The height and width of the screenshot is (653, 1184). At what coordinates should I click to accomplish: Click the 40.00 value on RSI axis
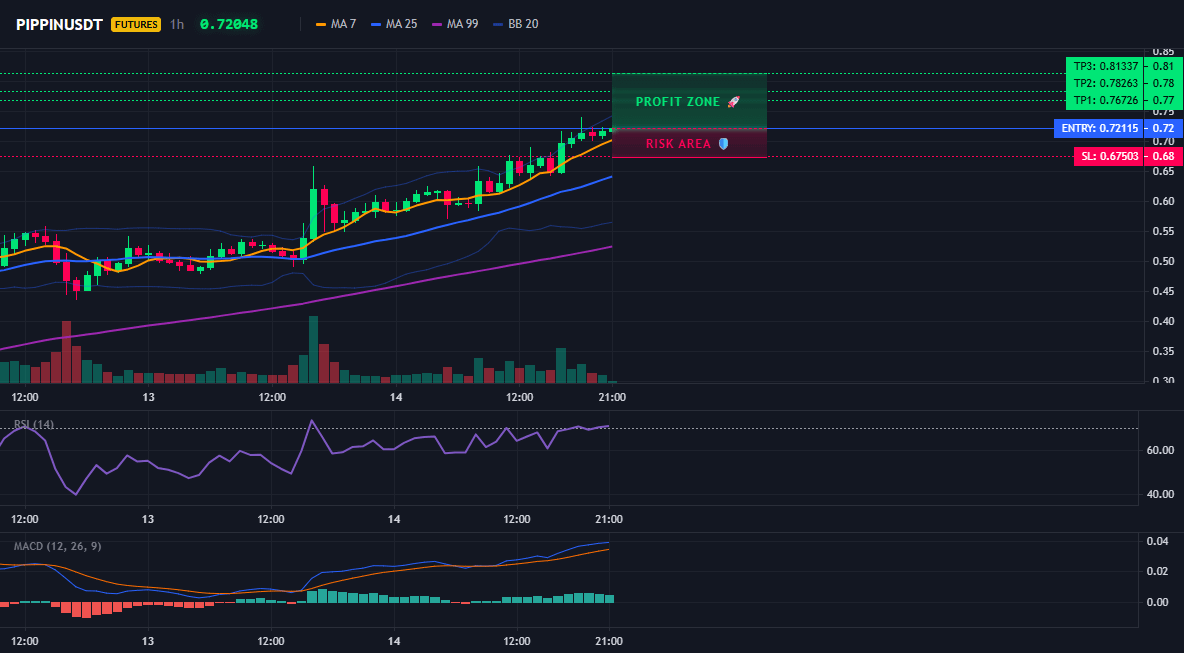(x=1160, y=494)
